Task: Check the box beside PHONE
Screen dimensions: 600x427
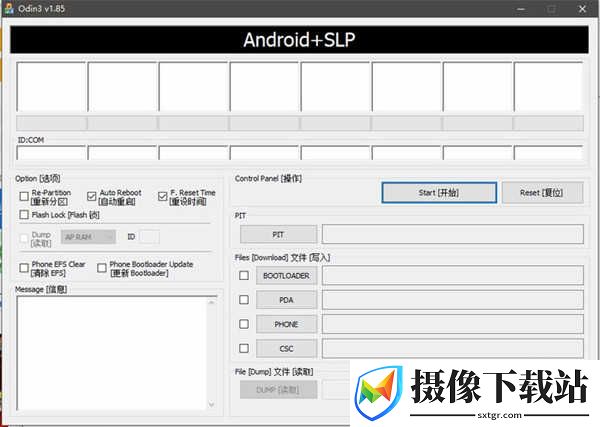Action: [x=244, y=324]
